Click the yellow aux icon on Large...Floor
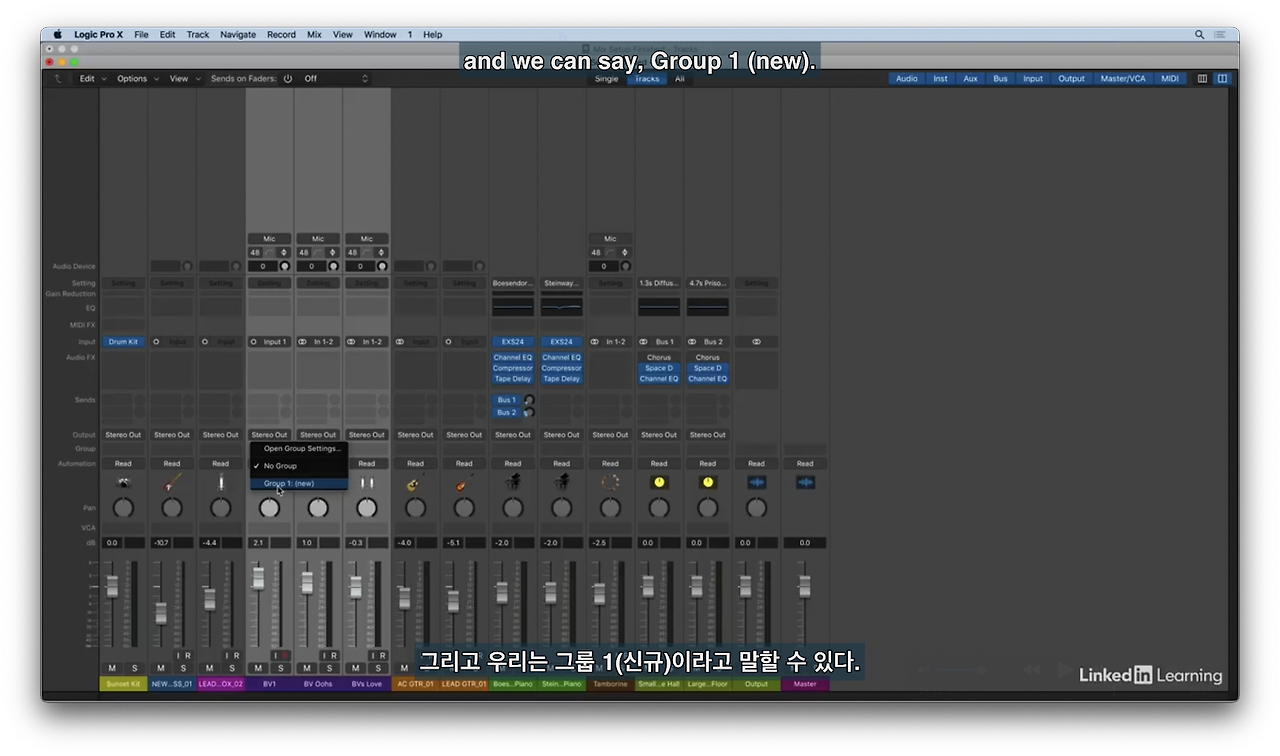The image size is (1280, 756). pos(708,483)
